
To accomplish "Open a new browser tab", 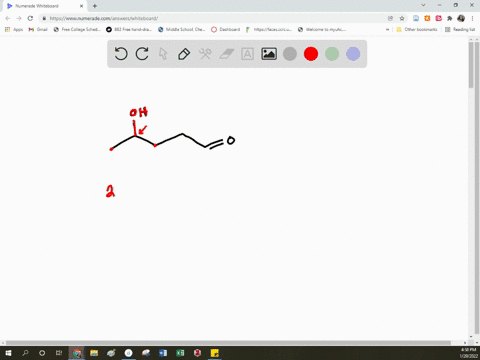I will (95, 6).
